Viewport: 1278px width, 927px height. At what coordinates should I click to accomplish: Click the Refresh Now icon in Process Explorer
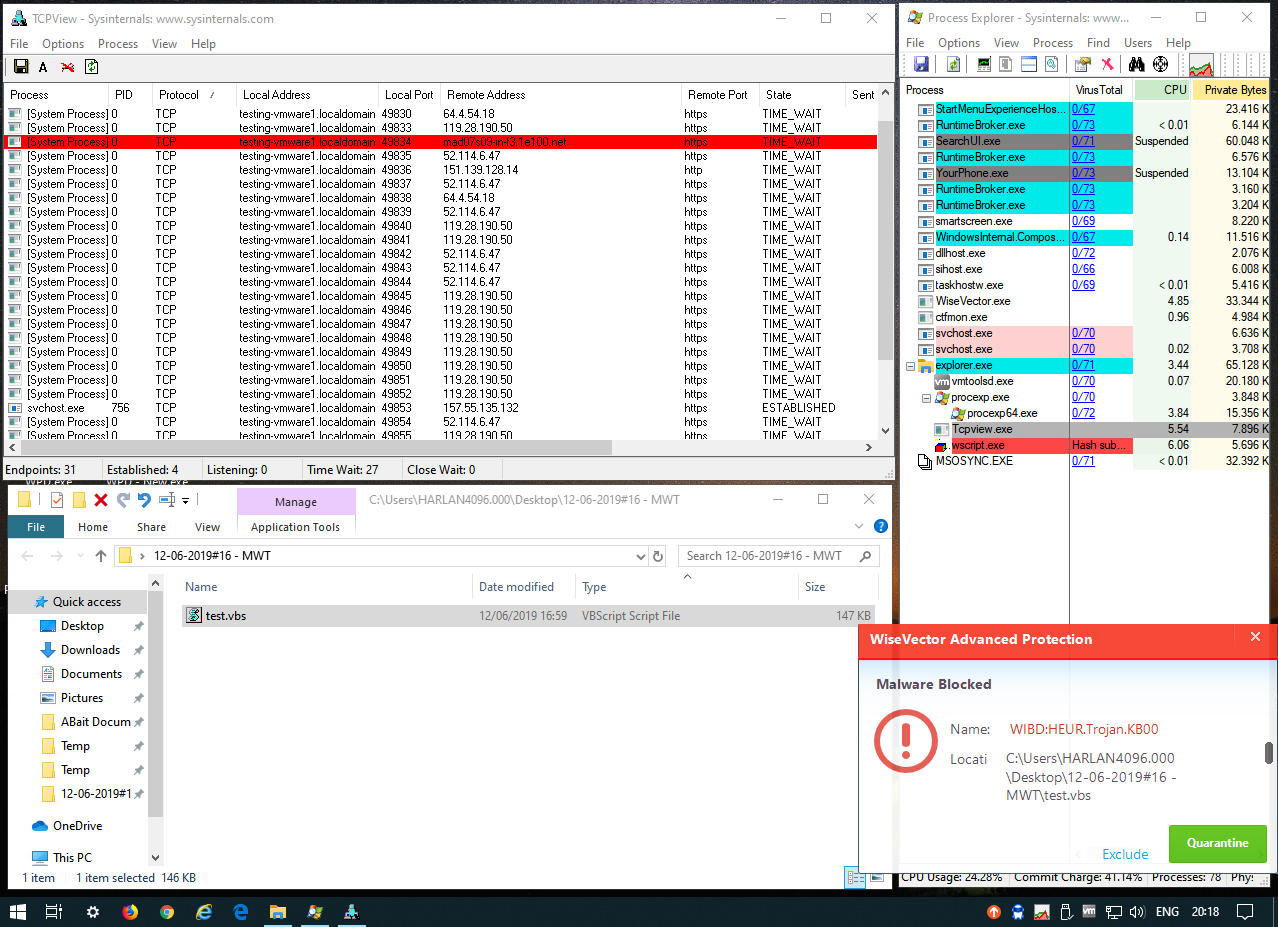(x=953, y=65)
